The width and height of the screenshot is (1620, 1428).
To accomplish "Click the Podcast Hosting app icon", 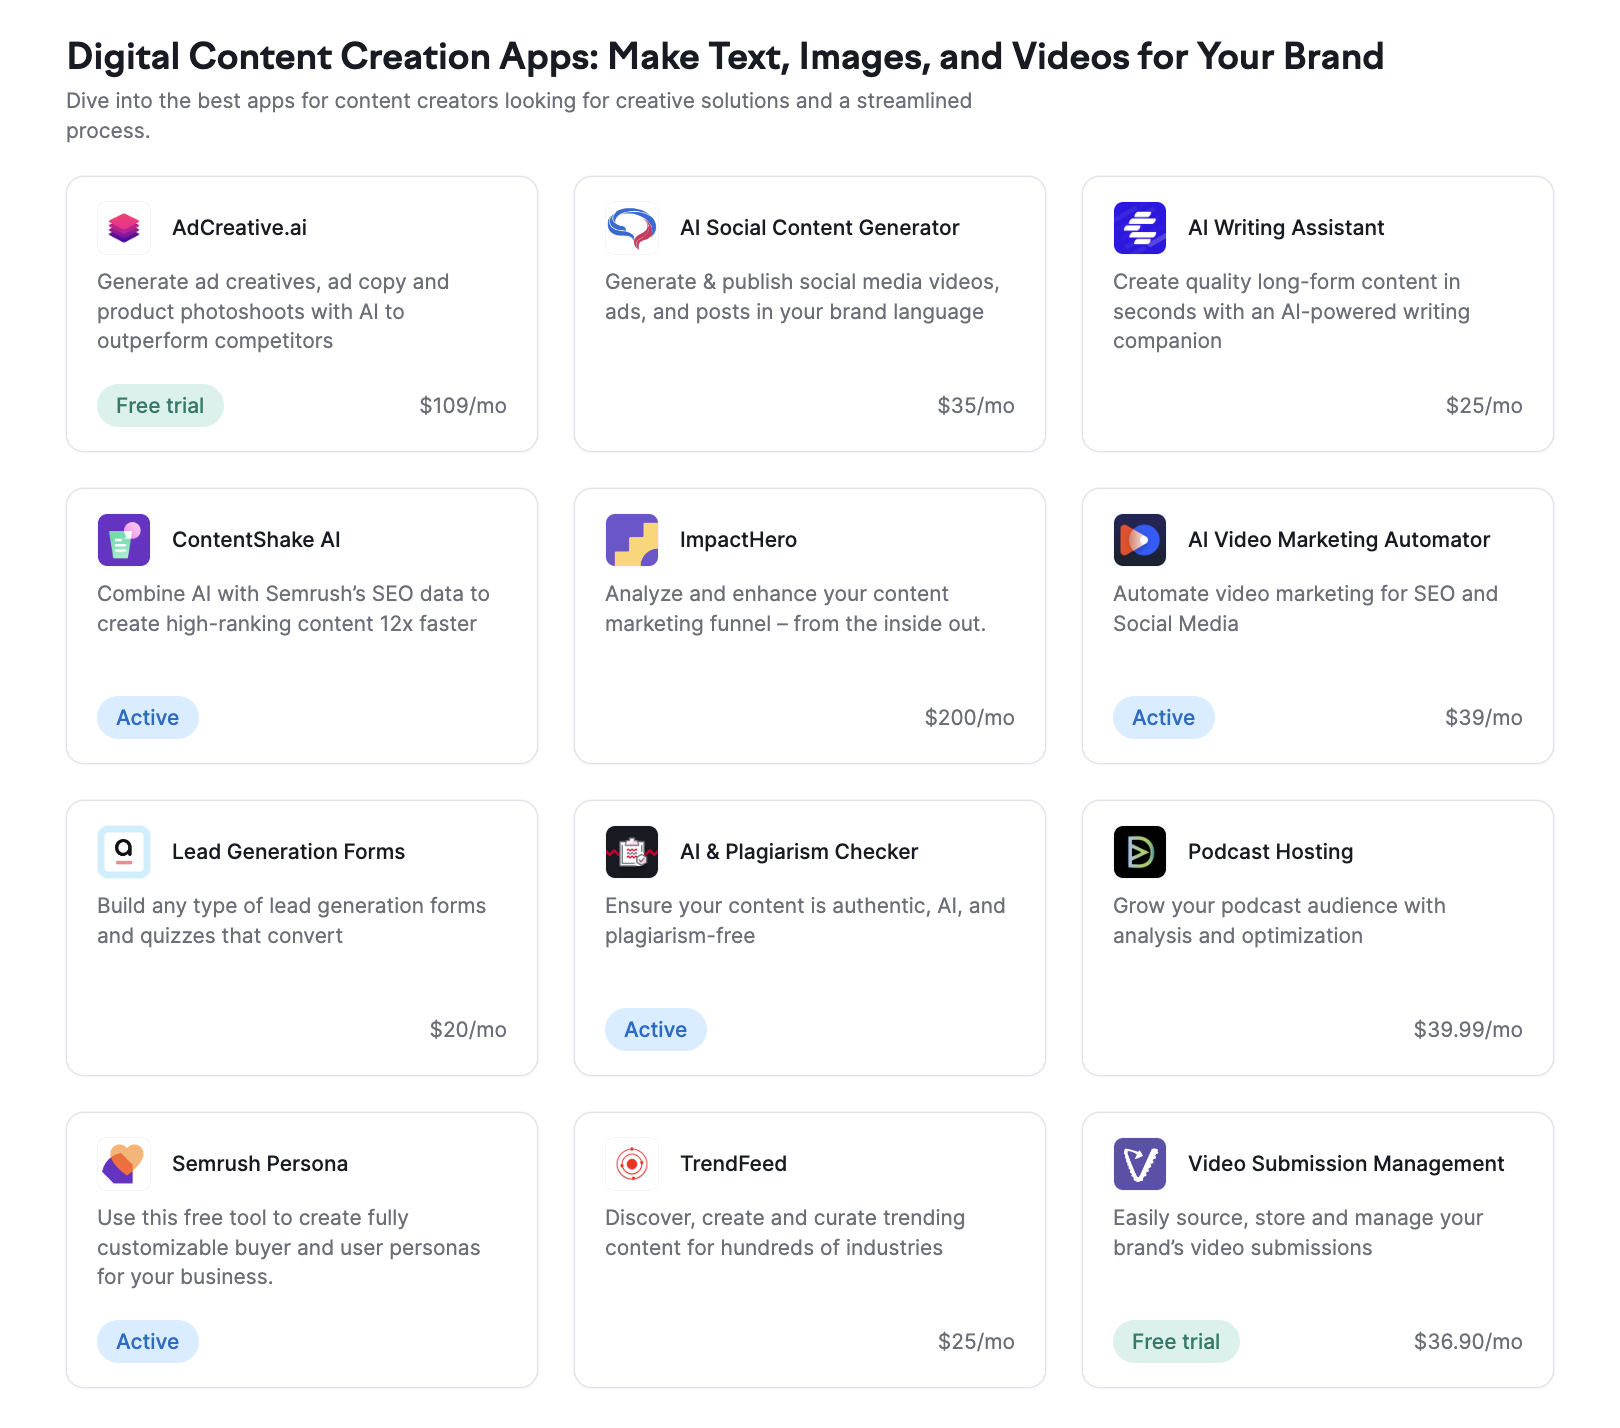I will [x=1140, y=852].
